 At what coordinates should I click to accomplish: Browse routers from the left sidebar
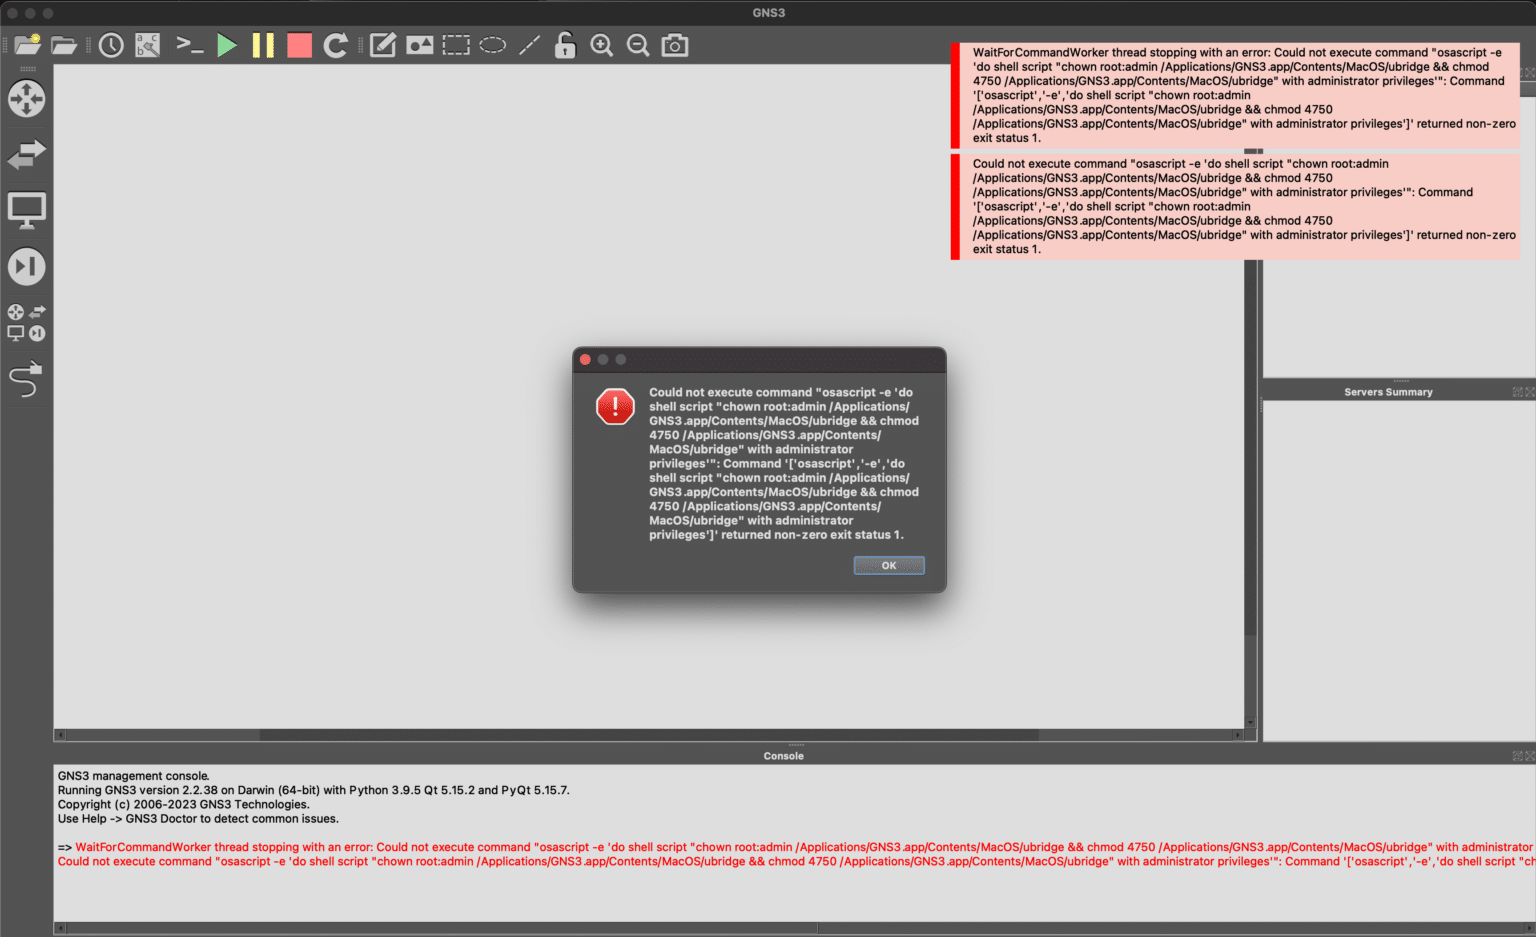pyautogui.click(x=27, y=99)
